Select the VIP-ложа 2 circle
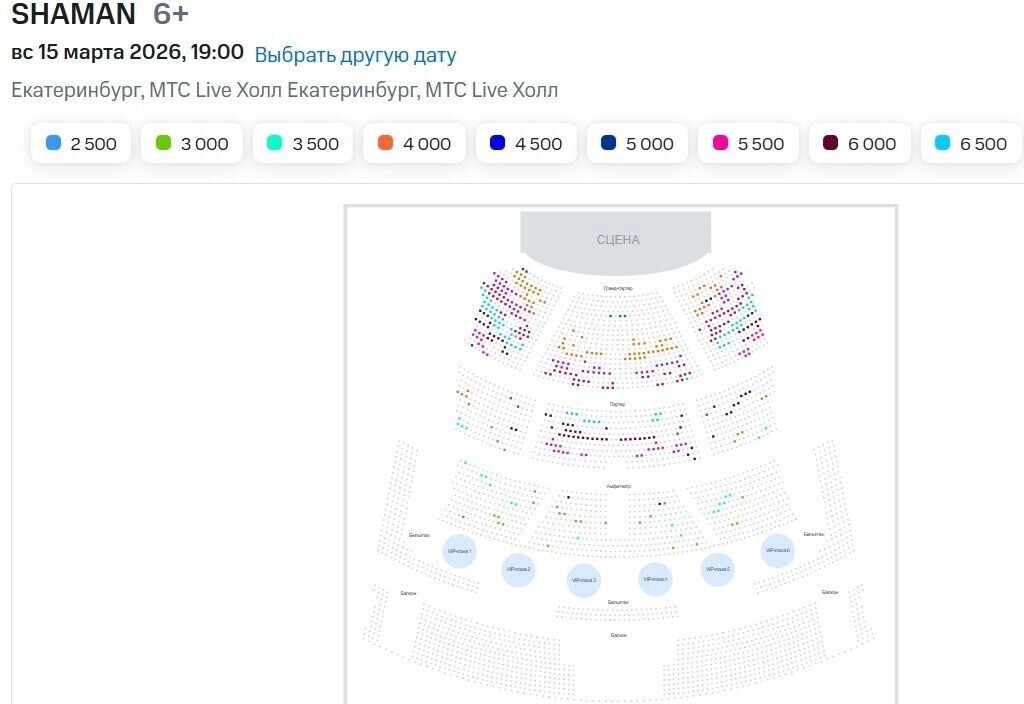Viewport: 1024px width, 704px height. pos(518,569)
